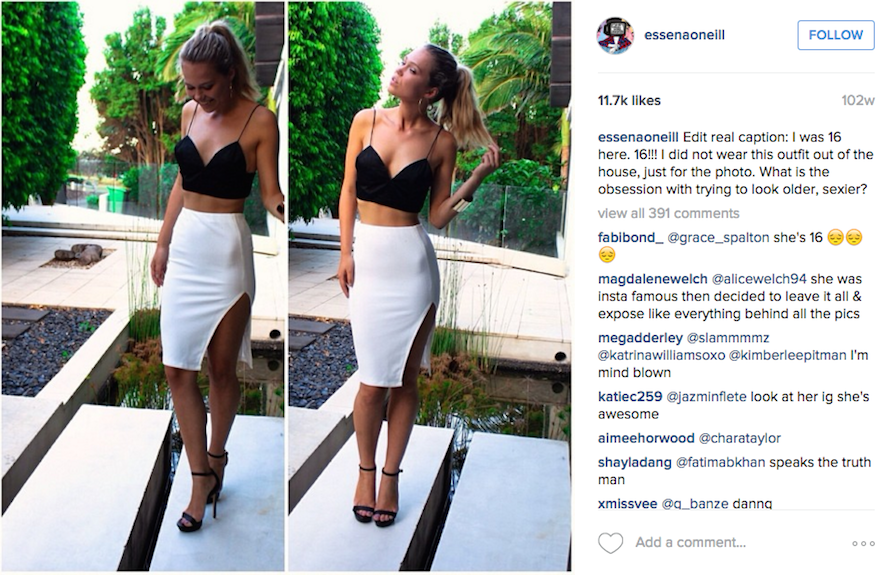This screenshot has width=895, height=575.
Task: Click the FOLLOW button
Action: point(836,35)
